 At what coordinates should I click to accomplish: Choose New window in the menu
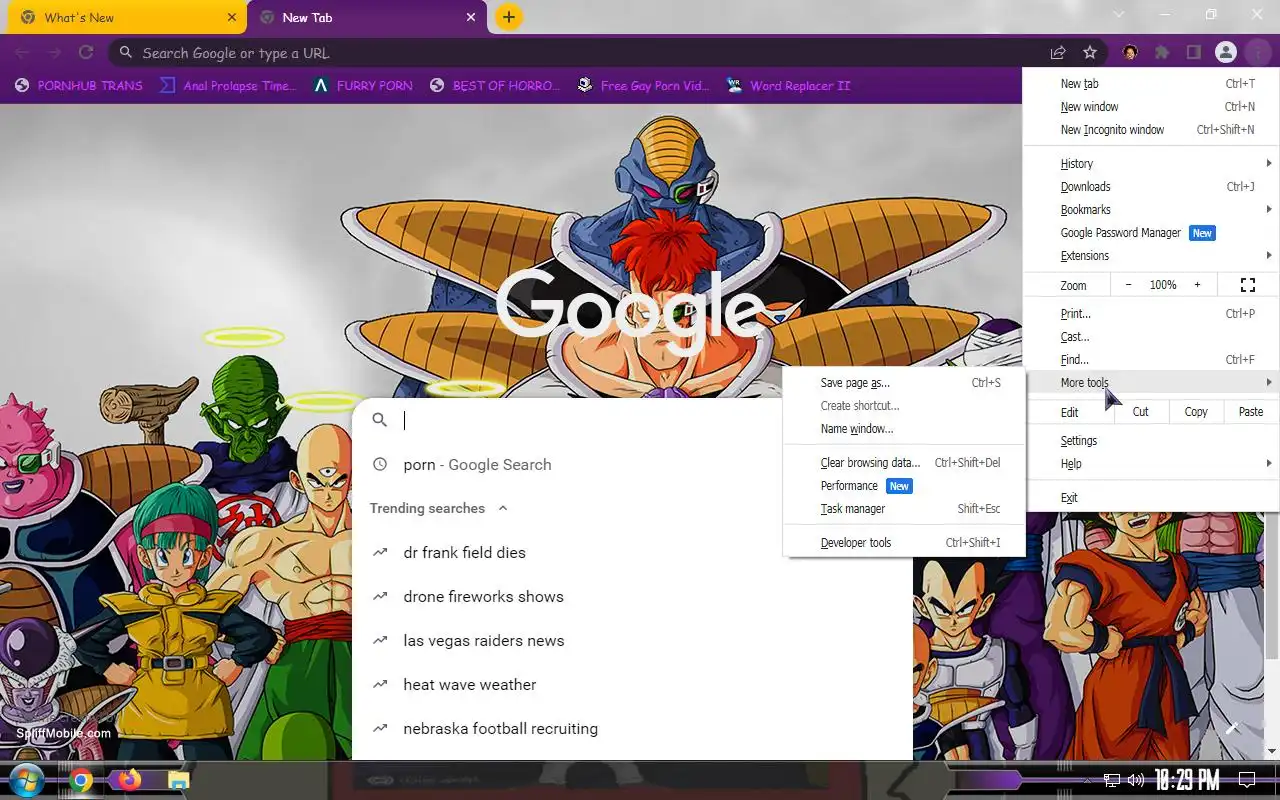point(1151,107)
